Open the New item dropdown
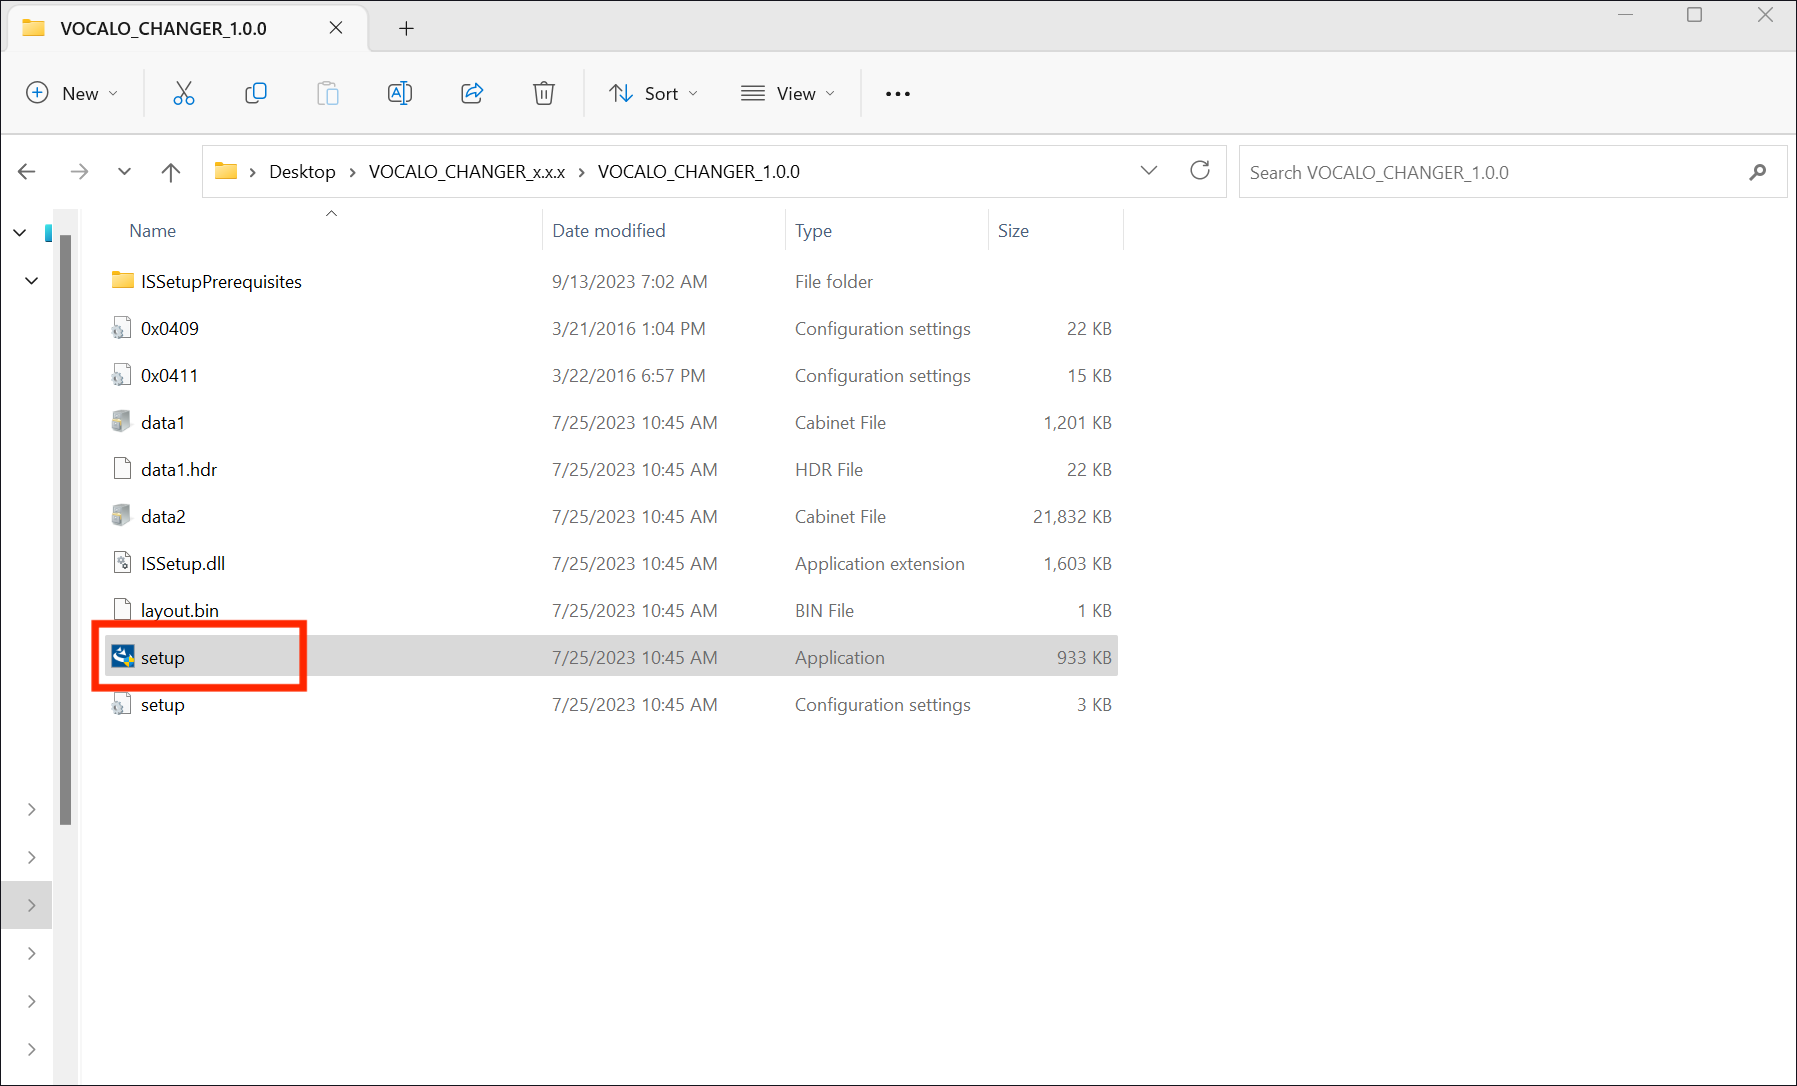The image size is (1797, 1086). tap(72, 93)
